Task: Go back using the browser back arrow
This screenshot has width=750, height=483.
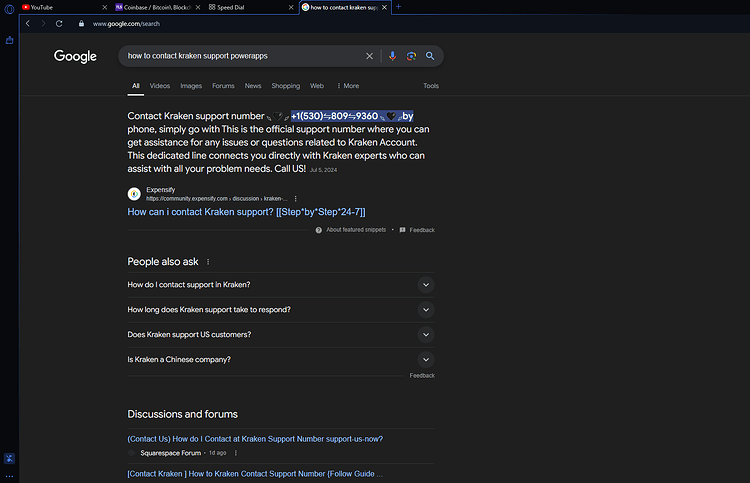Action: point(28,23)
